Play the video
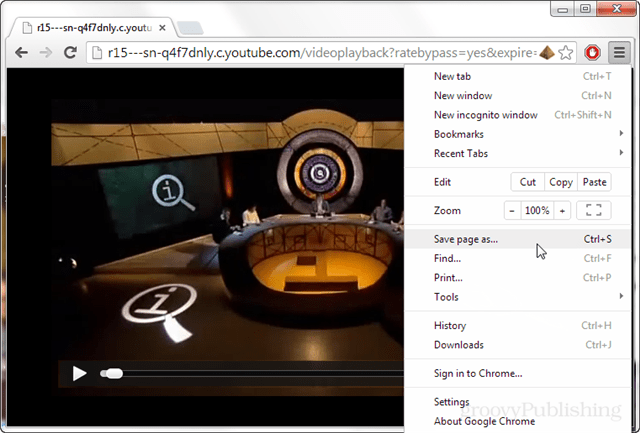The image size is (640, 433). tap(79, 373)
